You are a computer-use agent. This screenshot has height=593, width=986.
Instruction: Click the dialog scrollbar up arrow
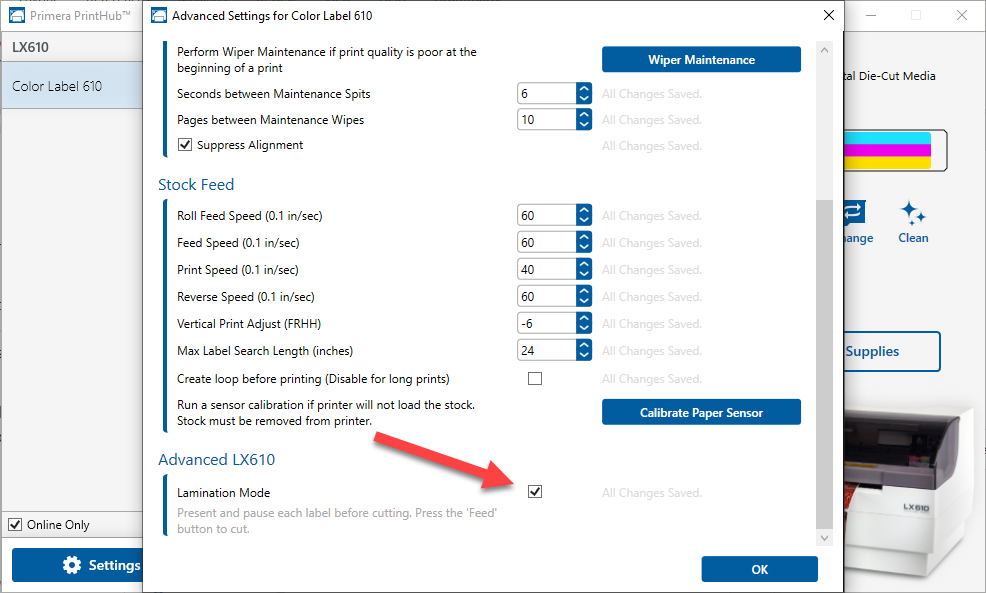[x=824, y=50]
